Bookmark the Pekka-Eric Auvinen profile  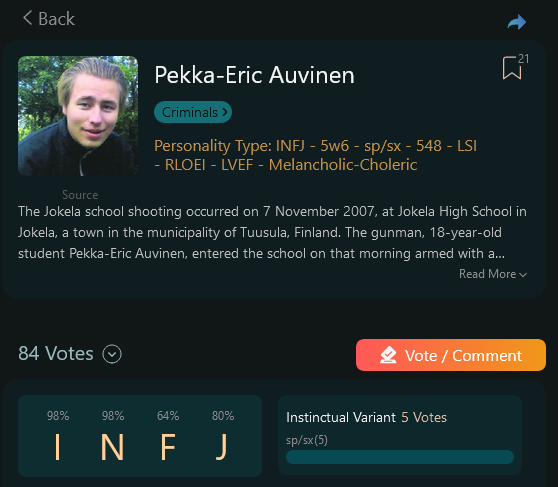coord(512,68)
